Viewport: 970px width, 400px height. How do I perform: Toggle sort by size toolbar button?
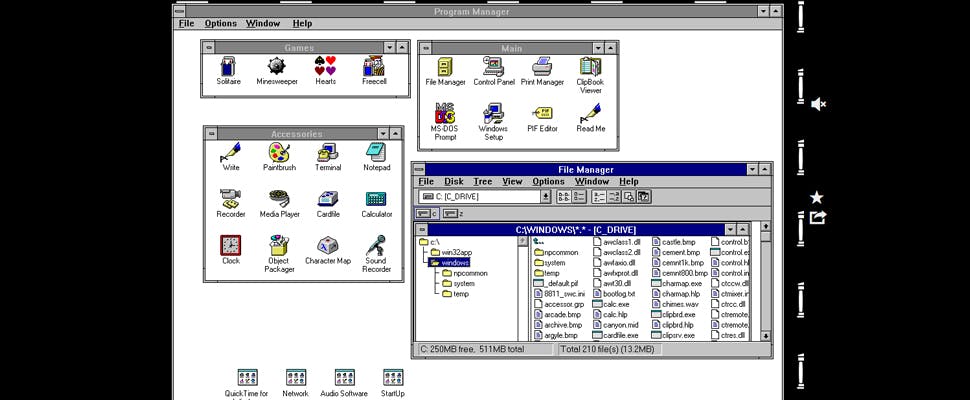tap(629, 197)
